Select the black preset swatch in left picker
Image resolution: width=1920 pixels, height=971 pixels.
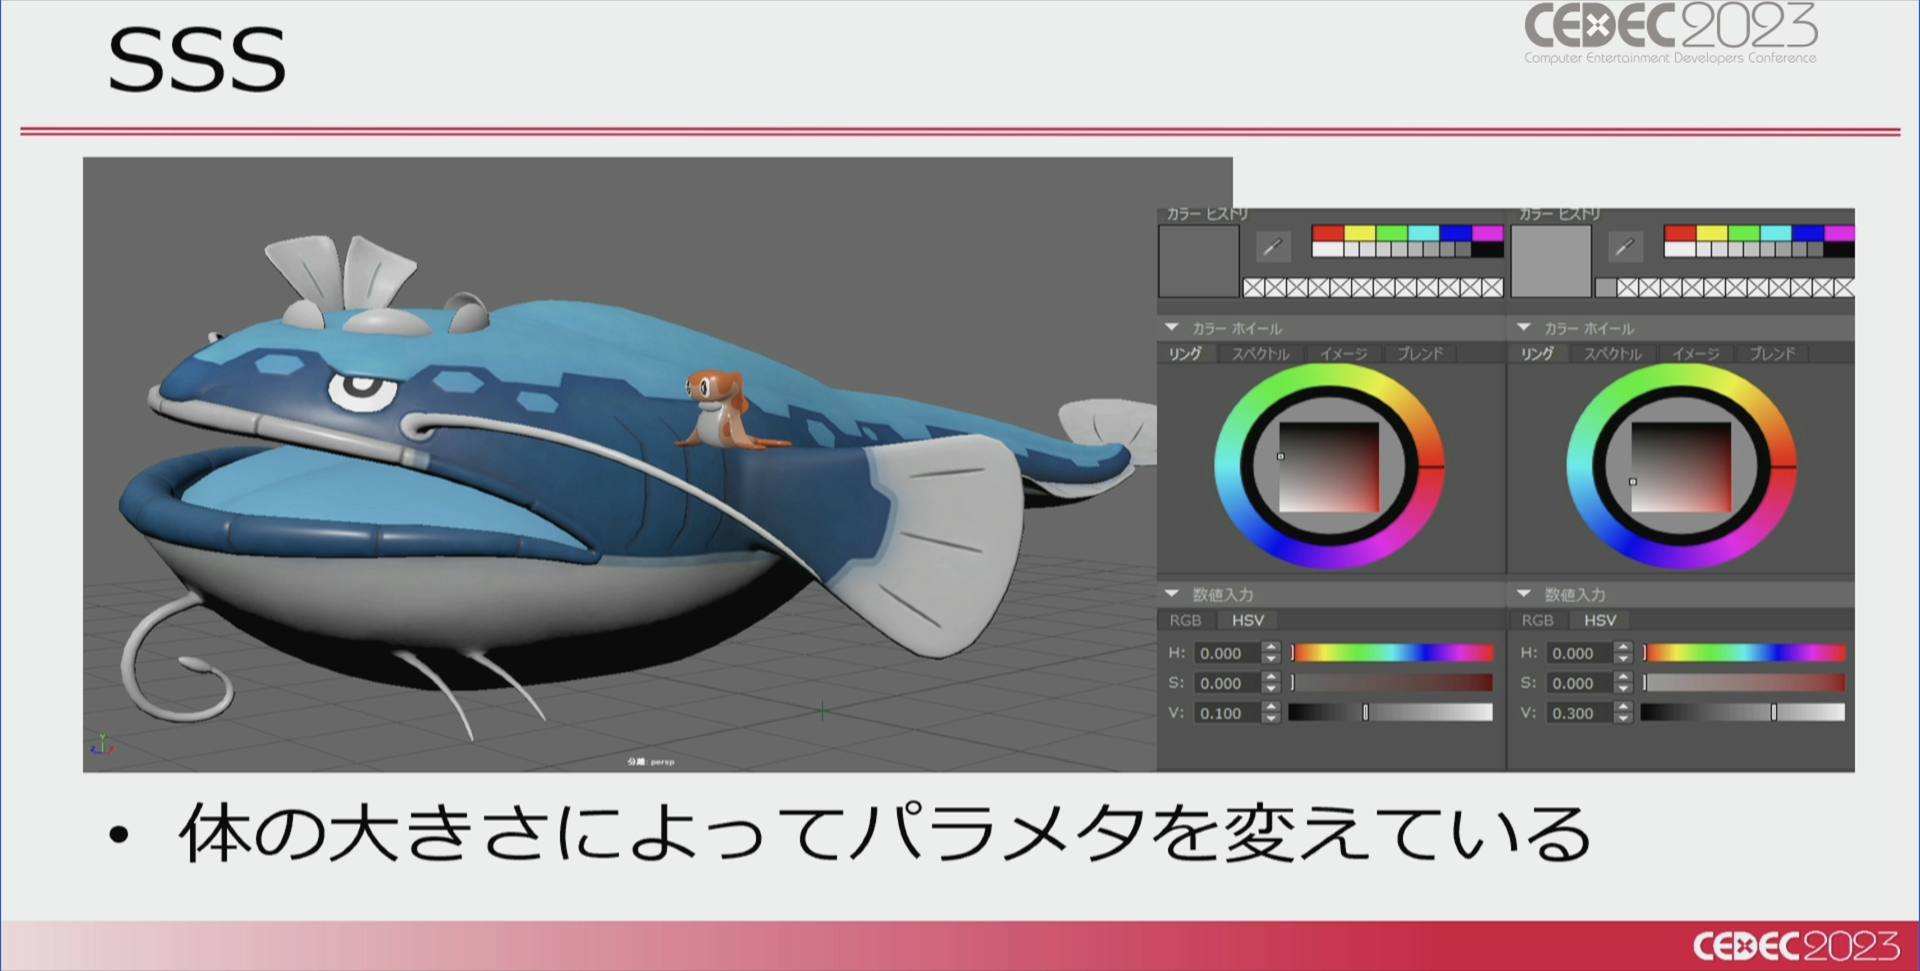tap(1487, 250)
